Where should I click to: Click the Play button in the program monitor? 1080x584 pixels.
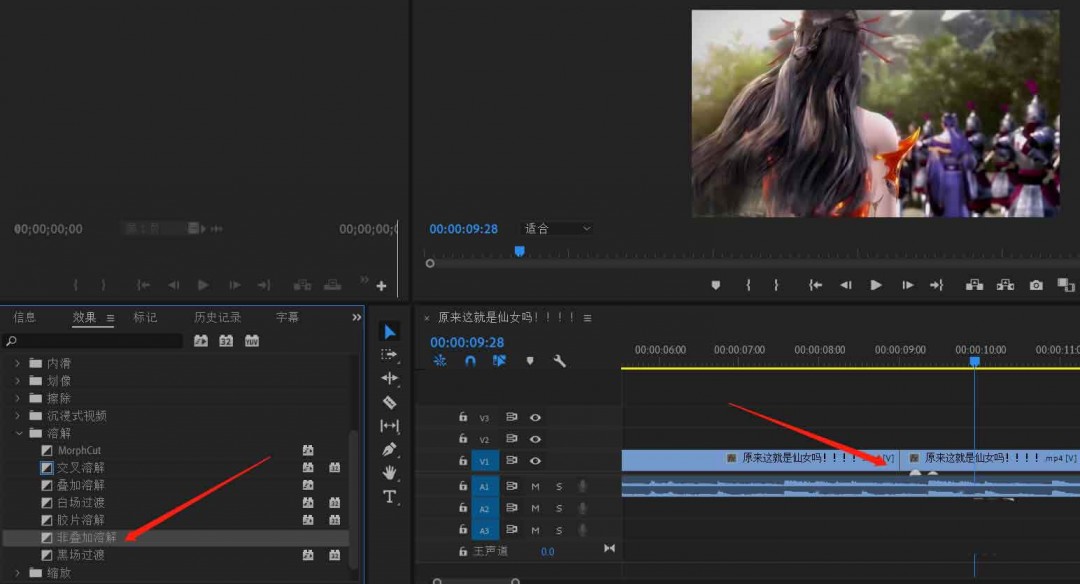tap(875, 285)
